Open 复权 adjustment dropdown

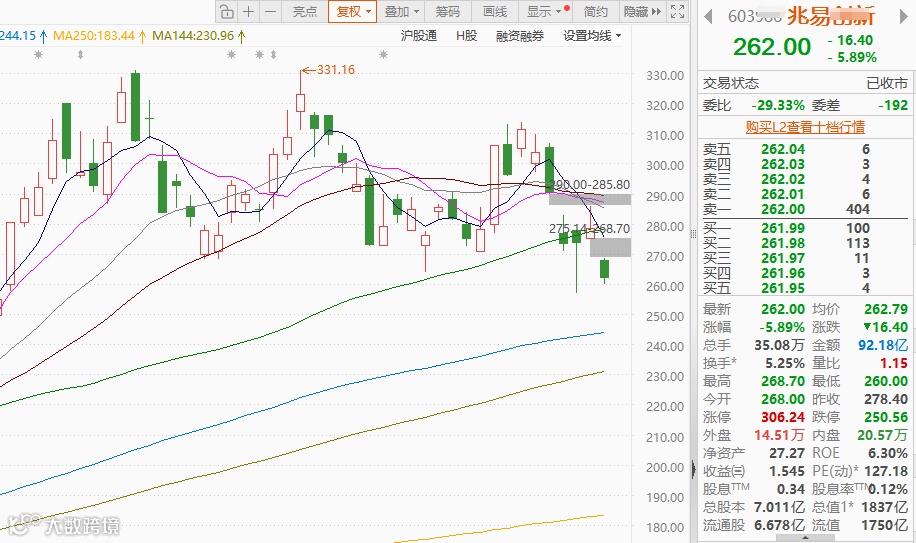coord(352,12)
